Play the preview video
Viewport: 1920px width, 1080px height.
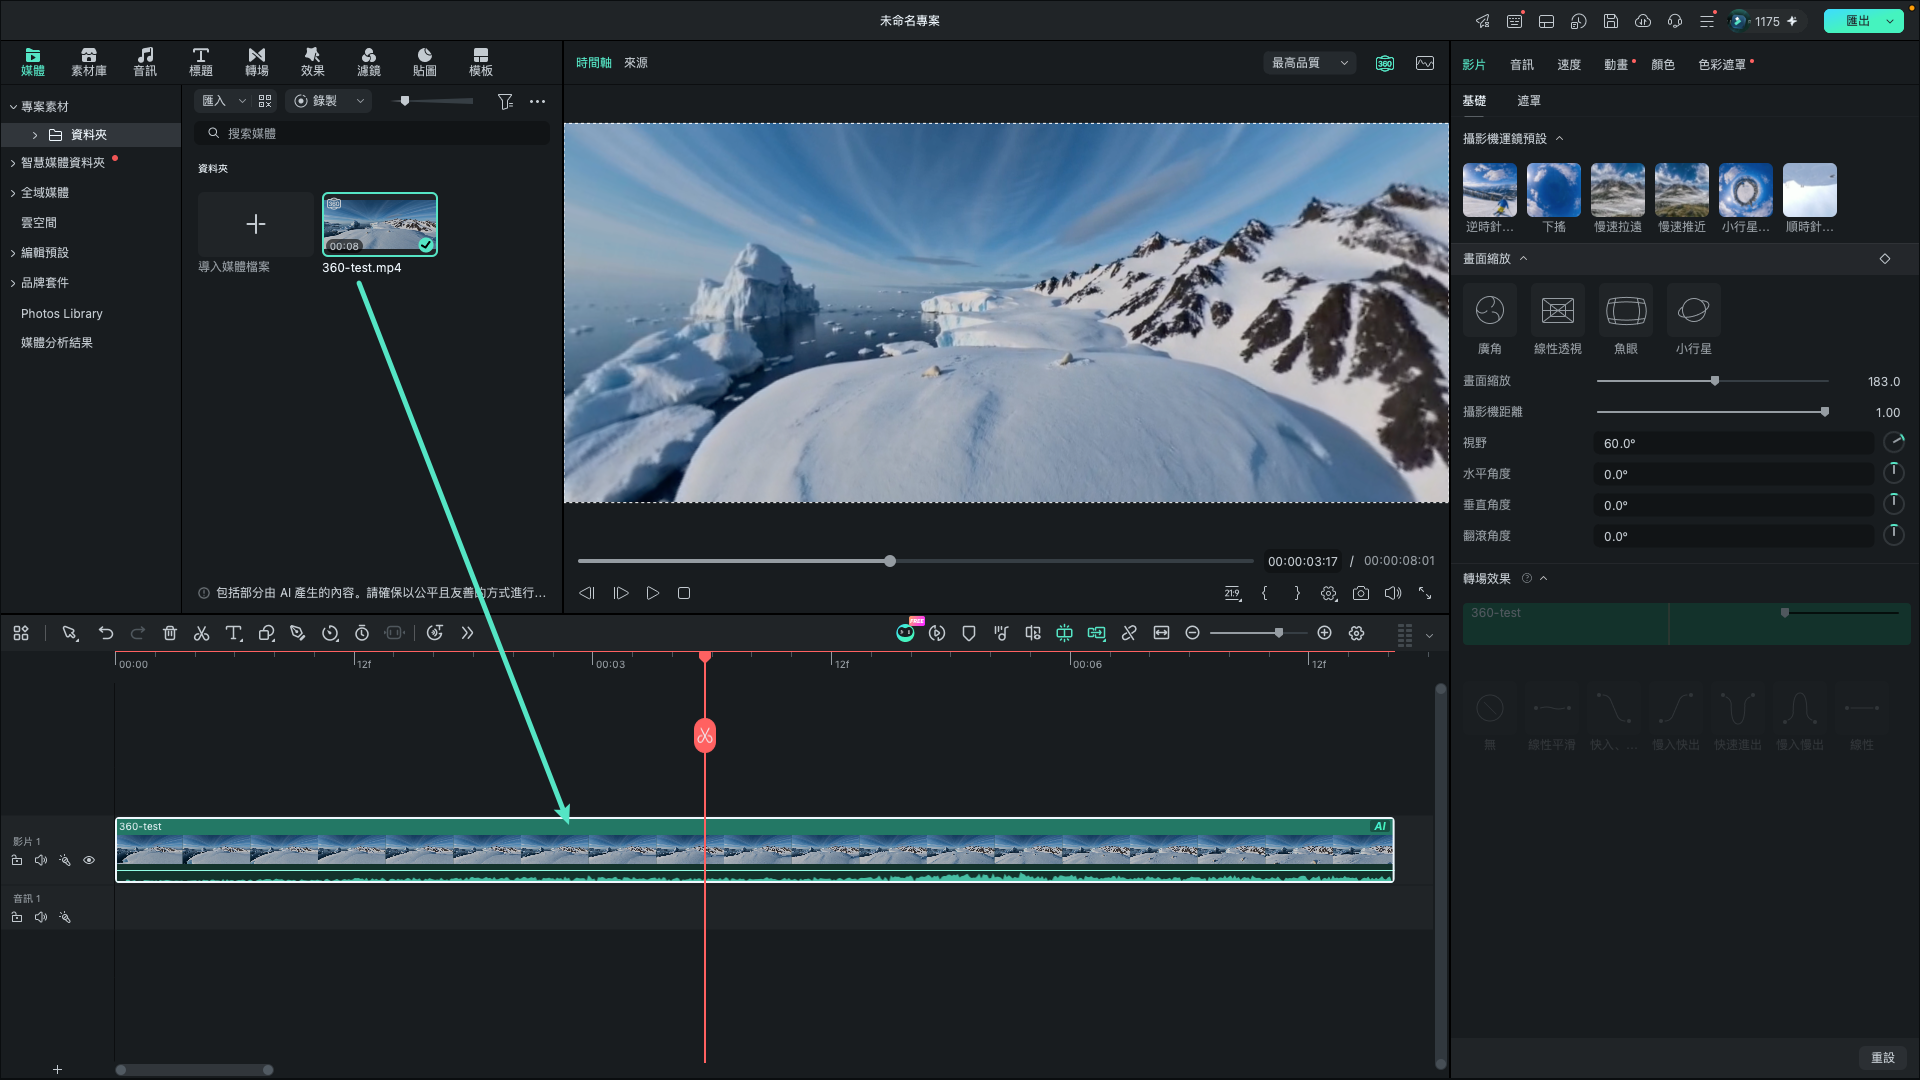[x=653, y=593]
